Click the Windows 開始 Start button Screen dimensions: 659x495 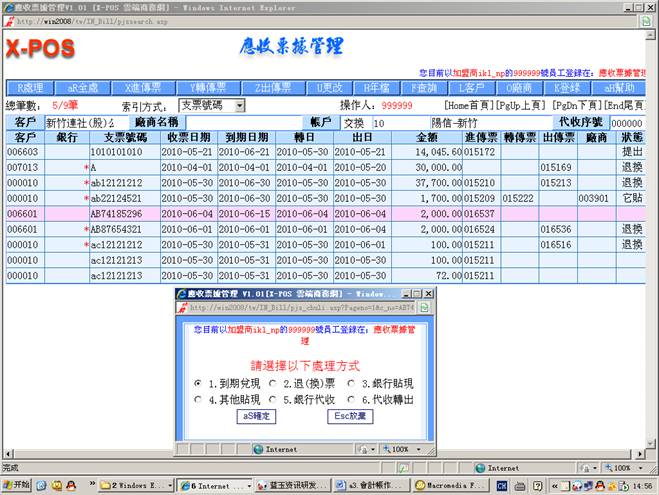18,486
